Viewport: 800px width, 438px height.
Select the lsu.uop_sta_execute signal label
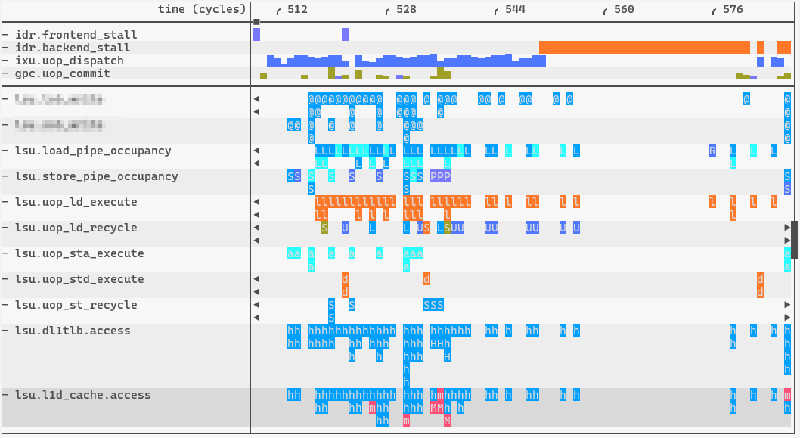[x=80, y=253]
